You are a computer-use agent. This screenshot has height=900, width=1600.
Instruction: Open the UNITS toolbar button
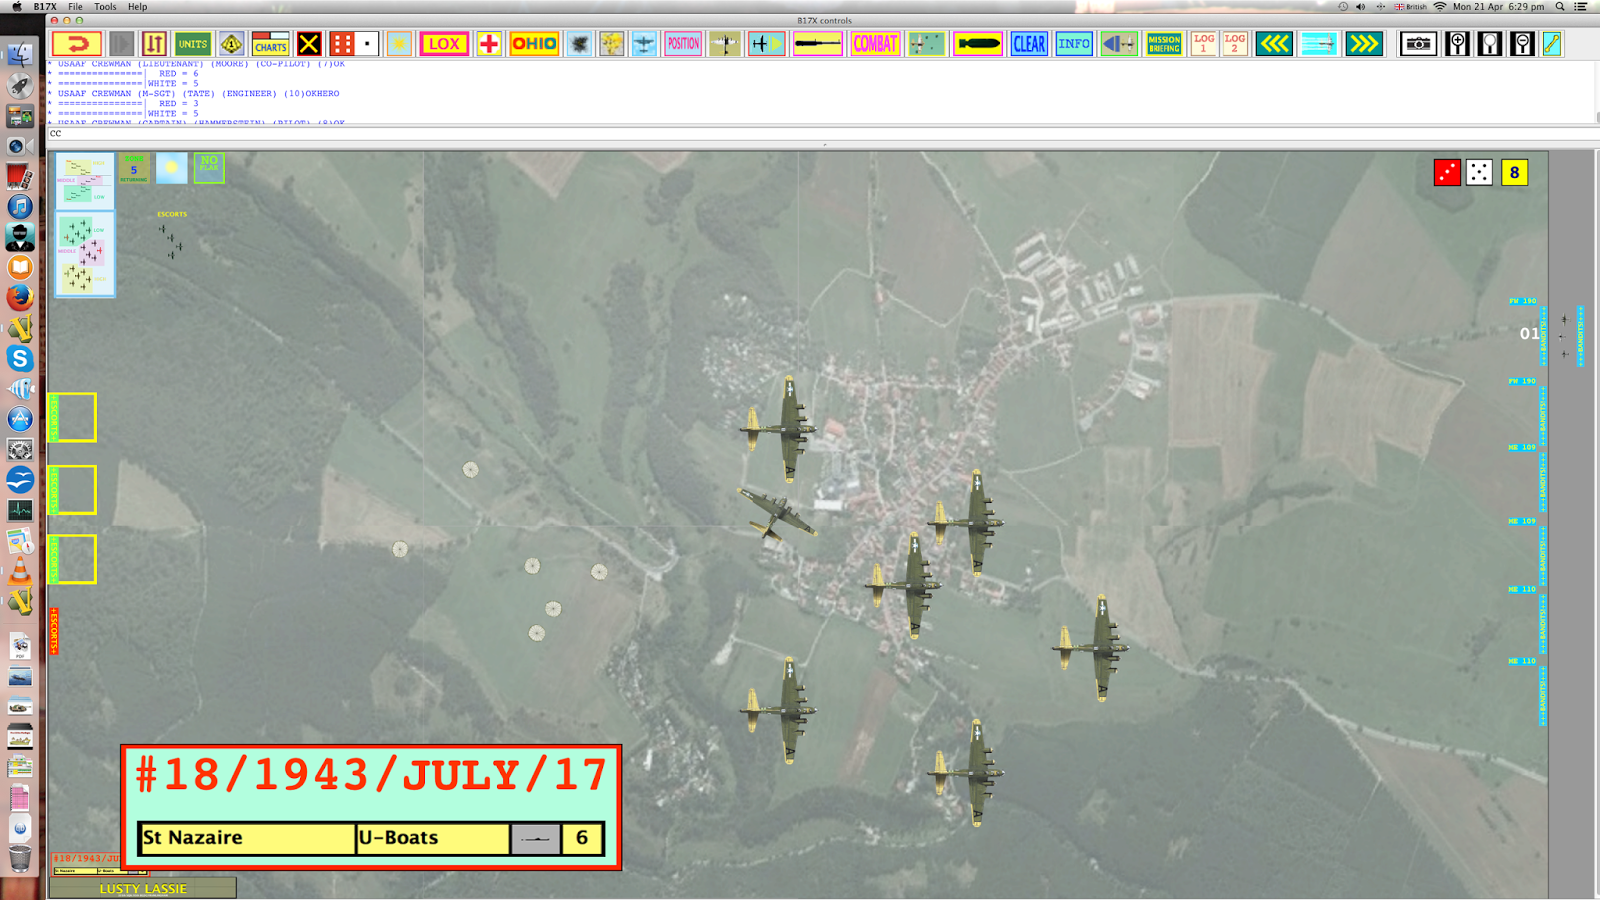click(193, 44)
